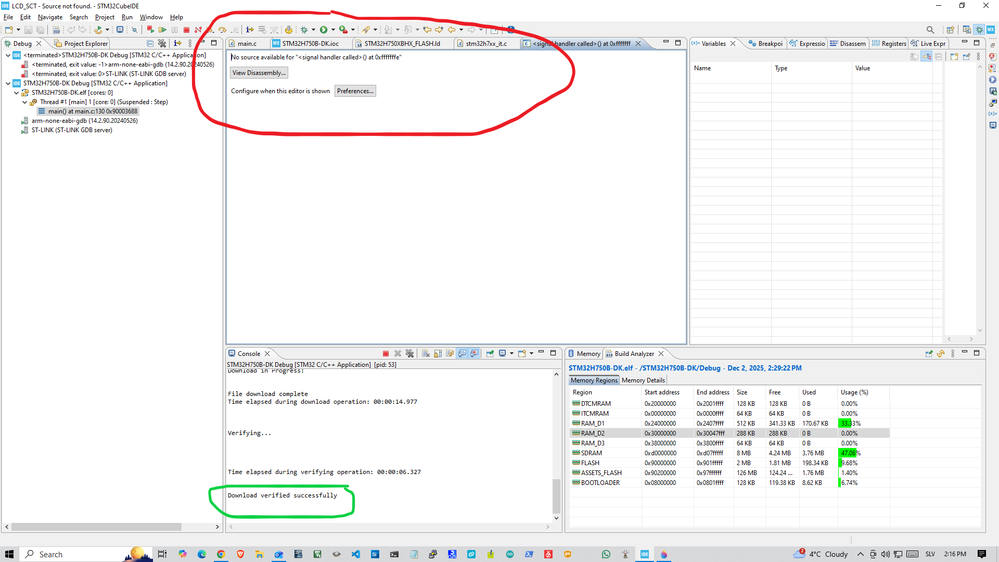Open Display Selected Console dropdown arrow

pos(512,353)
